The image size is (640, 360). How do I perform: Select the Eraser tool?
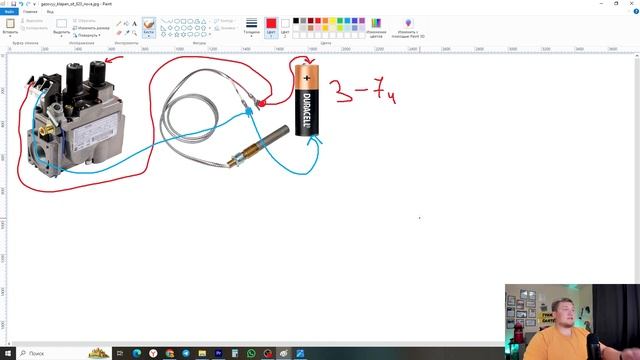pos(119,32)
